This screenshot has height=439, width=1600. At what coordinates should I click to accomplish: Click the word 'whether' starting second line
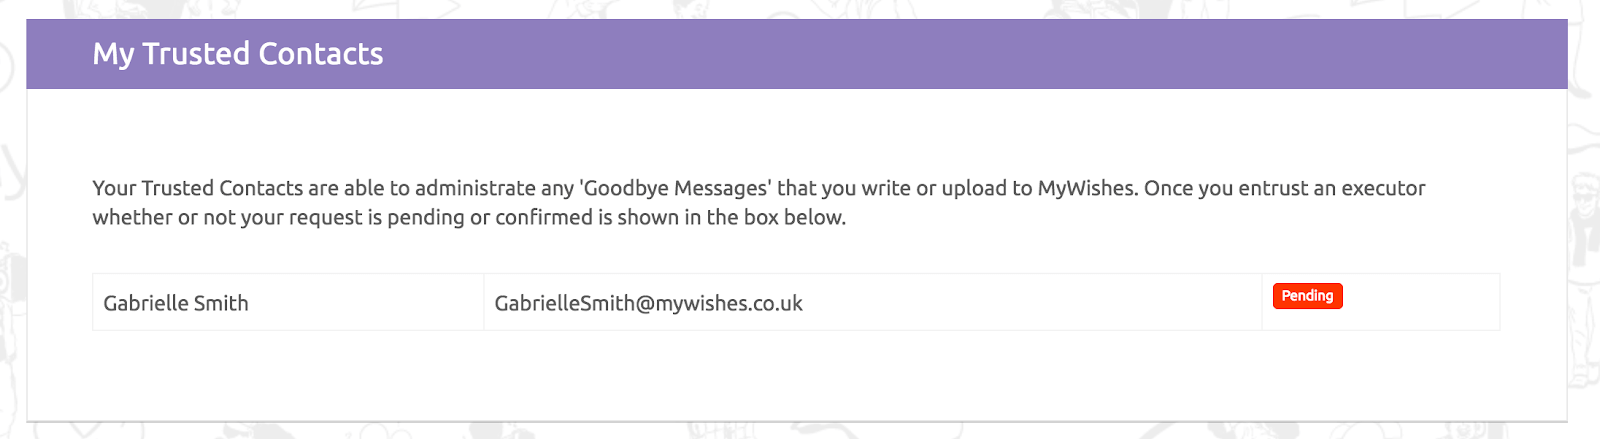(133, 217)
